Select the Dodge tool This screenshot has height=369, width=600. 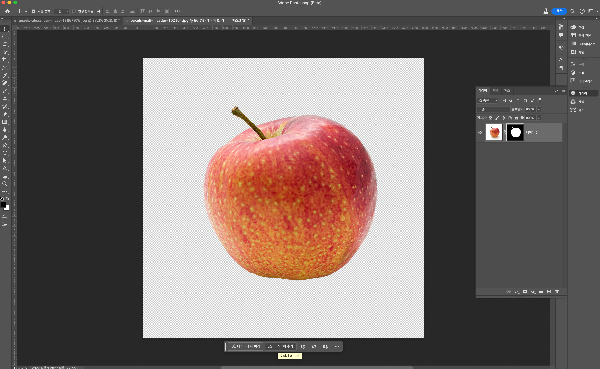pos(5,137)
